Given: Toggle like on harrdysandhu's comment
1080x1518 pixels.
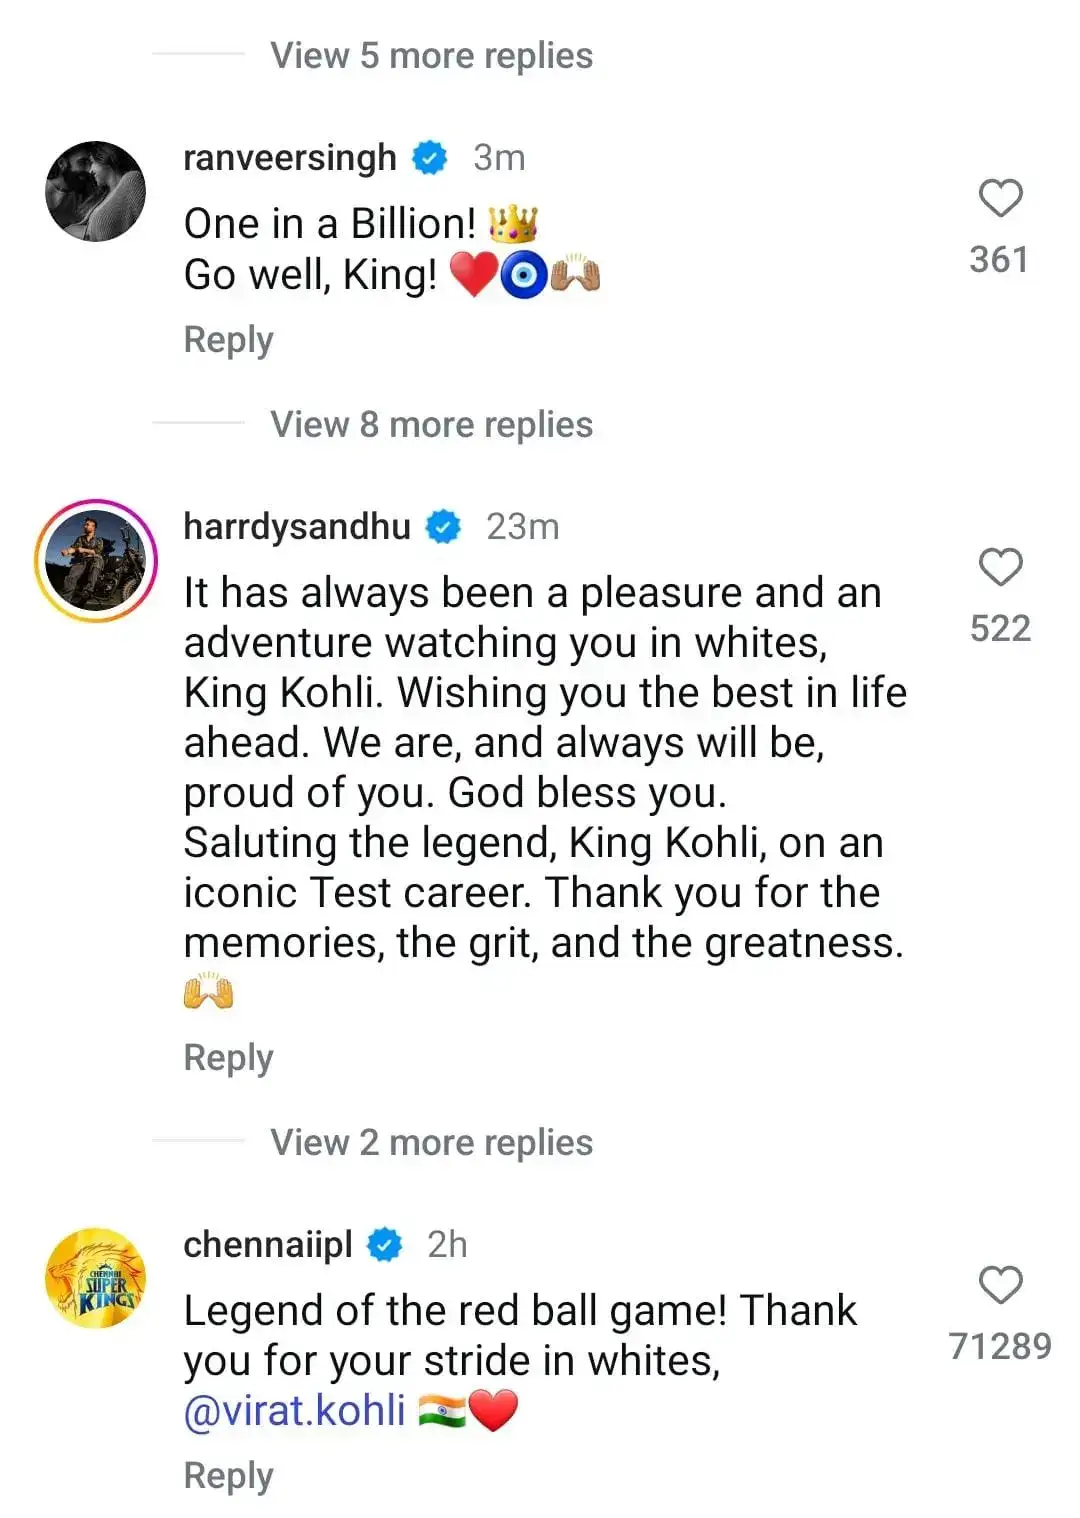Looking at the screenshot, I should pyautogui.click(x=1000, y=568).
